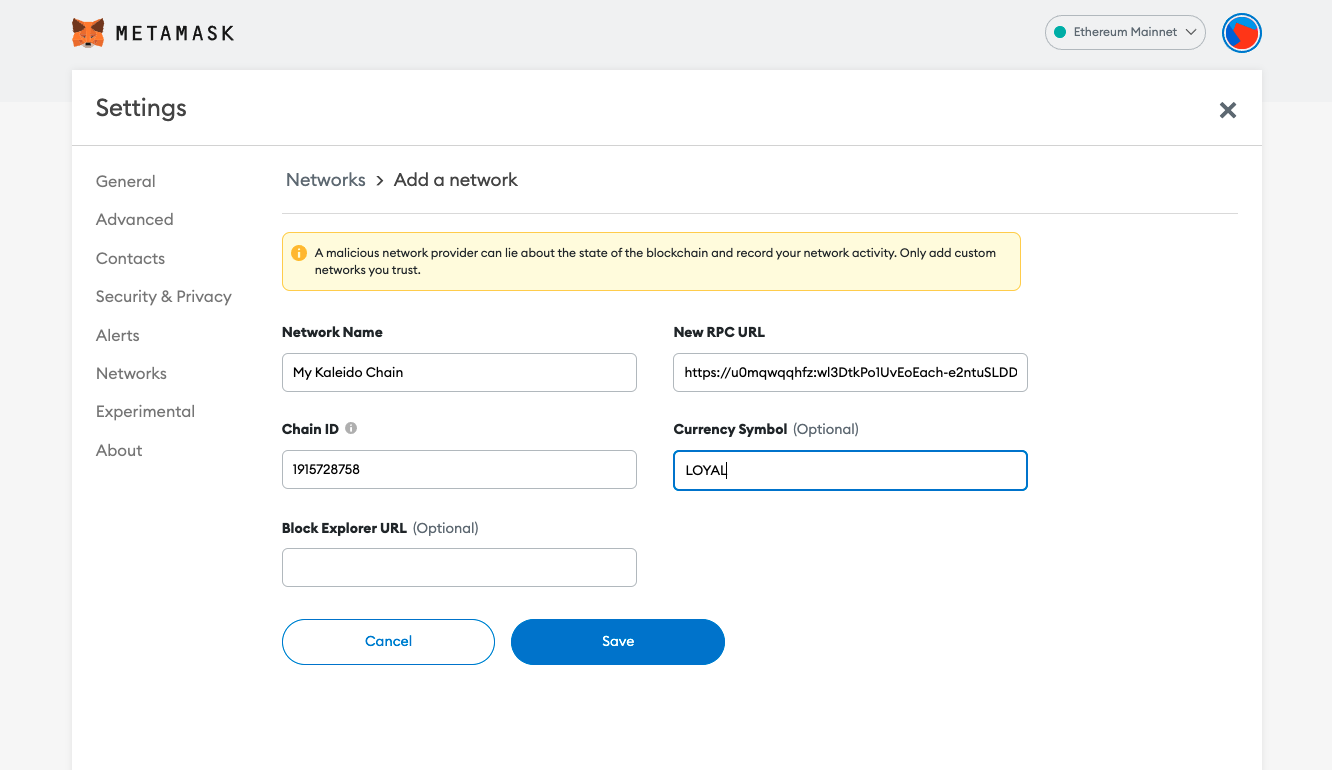Viewport: 1332px width, 770px height.
Task: Click the MetaMask fox logo
Action: (88, 33)
